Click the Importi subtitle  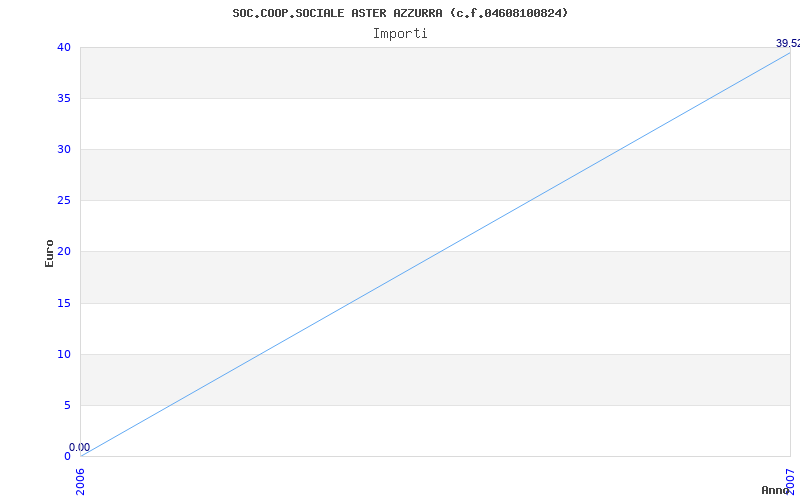[x=400, y=34]
